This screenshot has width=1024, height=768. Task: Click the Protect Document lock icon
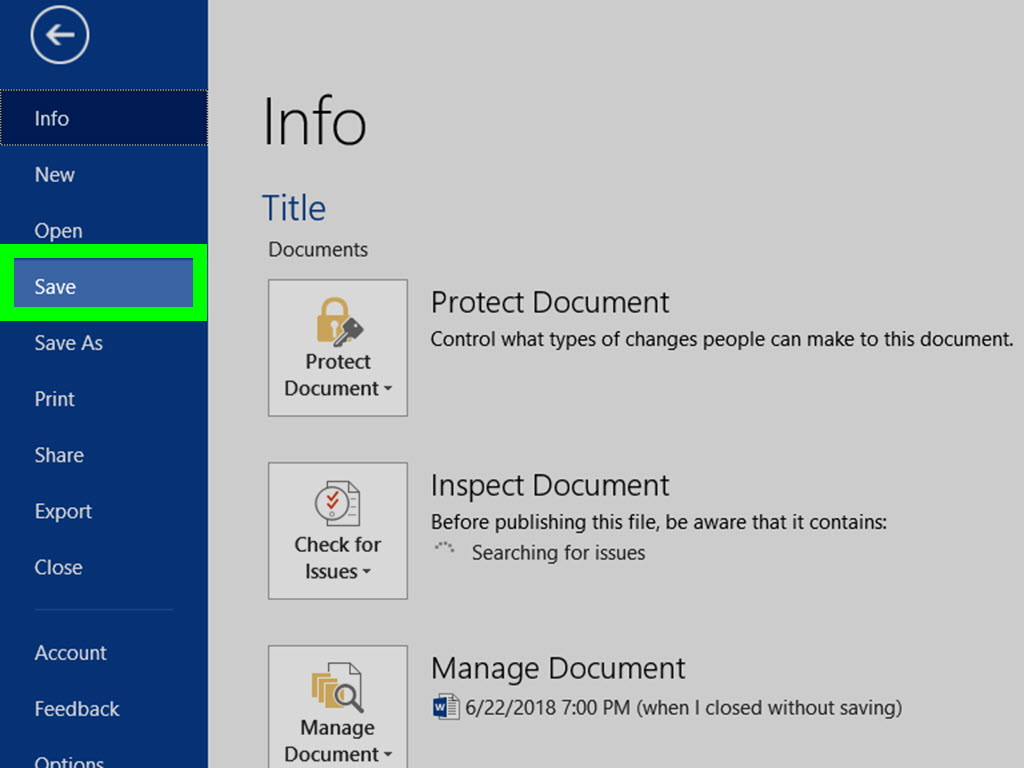pyautogui.click(x=340, y=321)
